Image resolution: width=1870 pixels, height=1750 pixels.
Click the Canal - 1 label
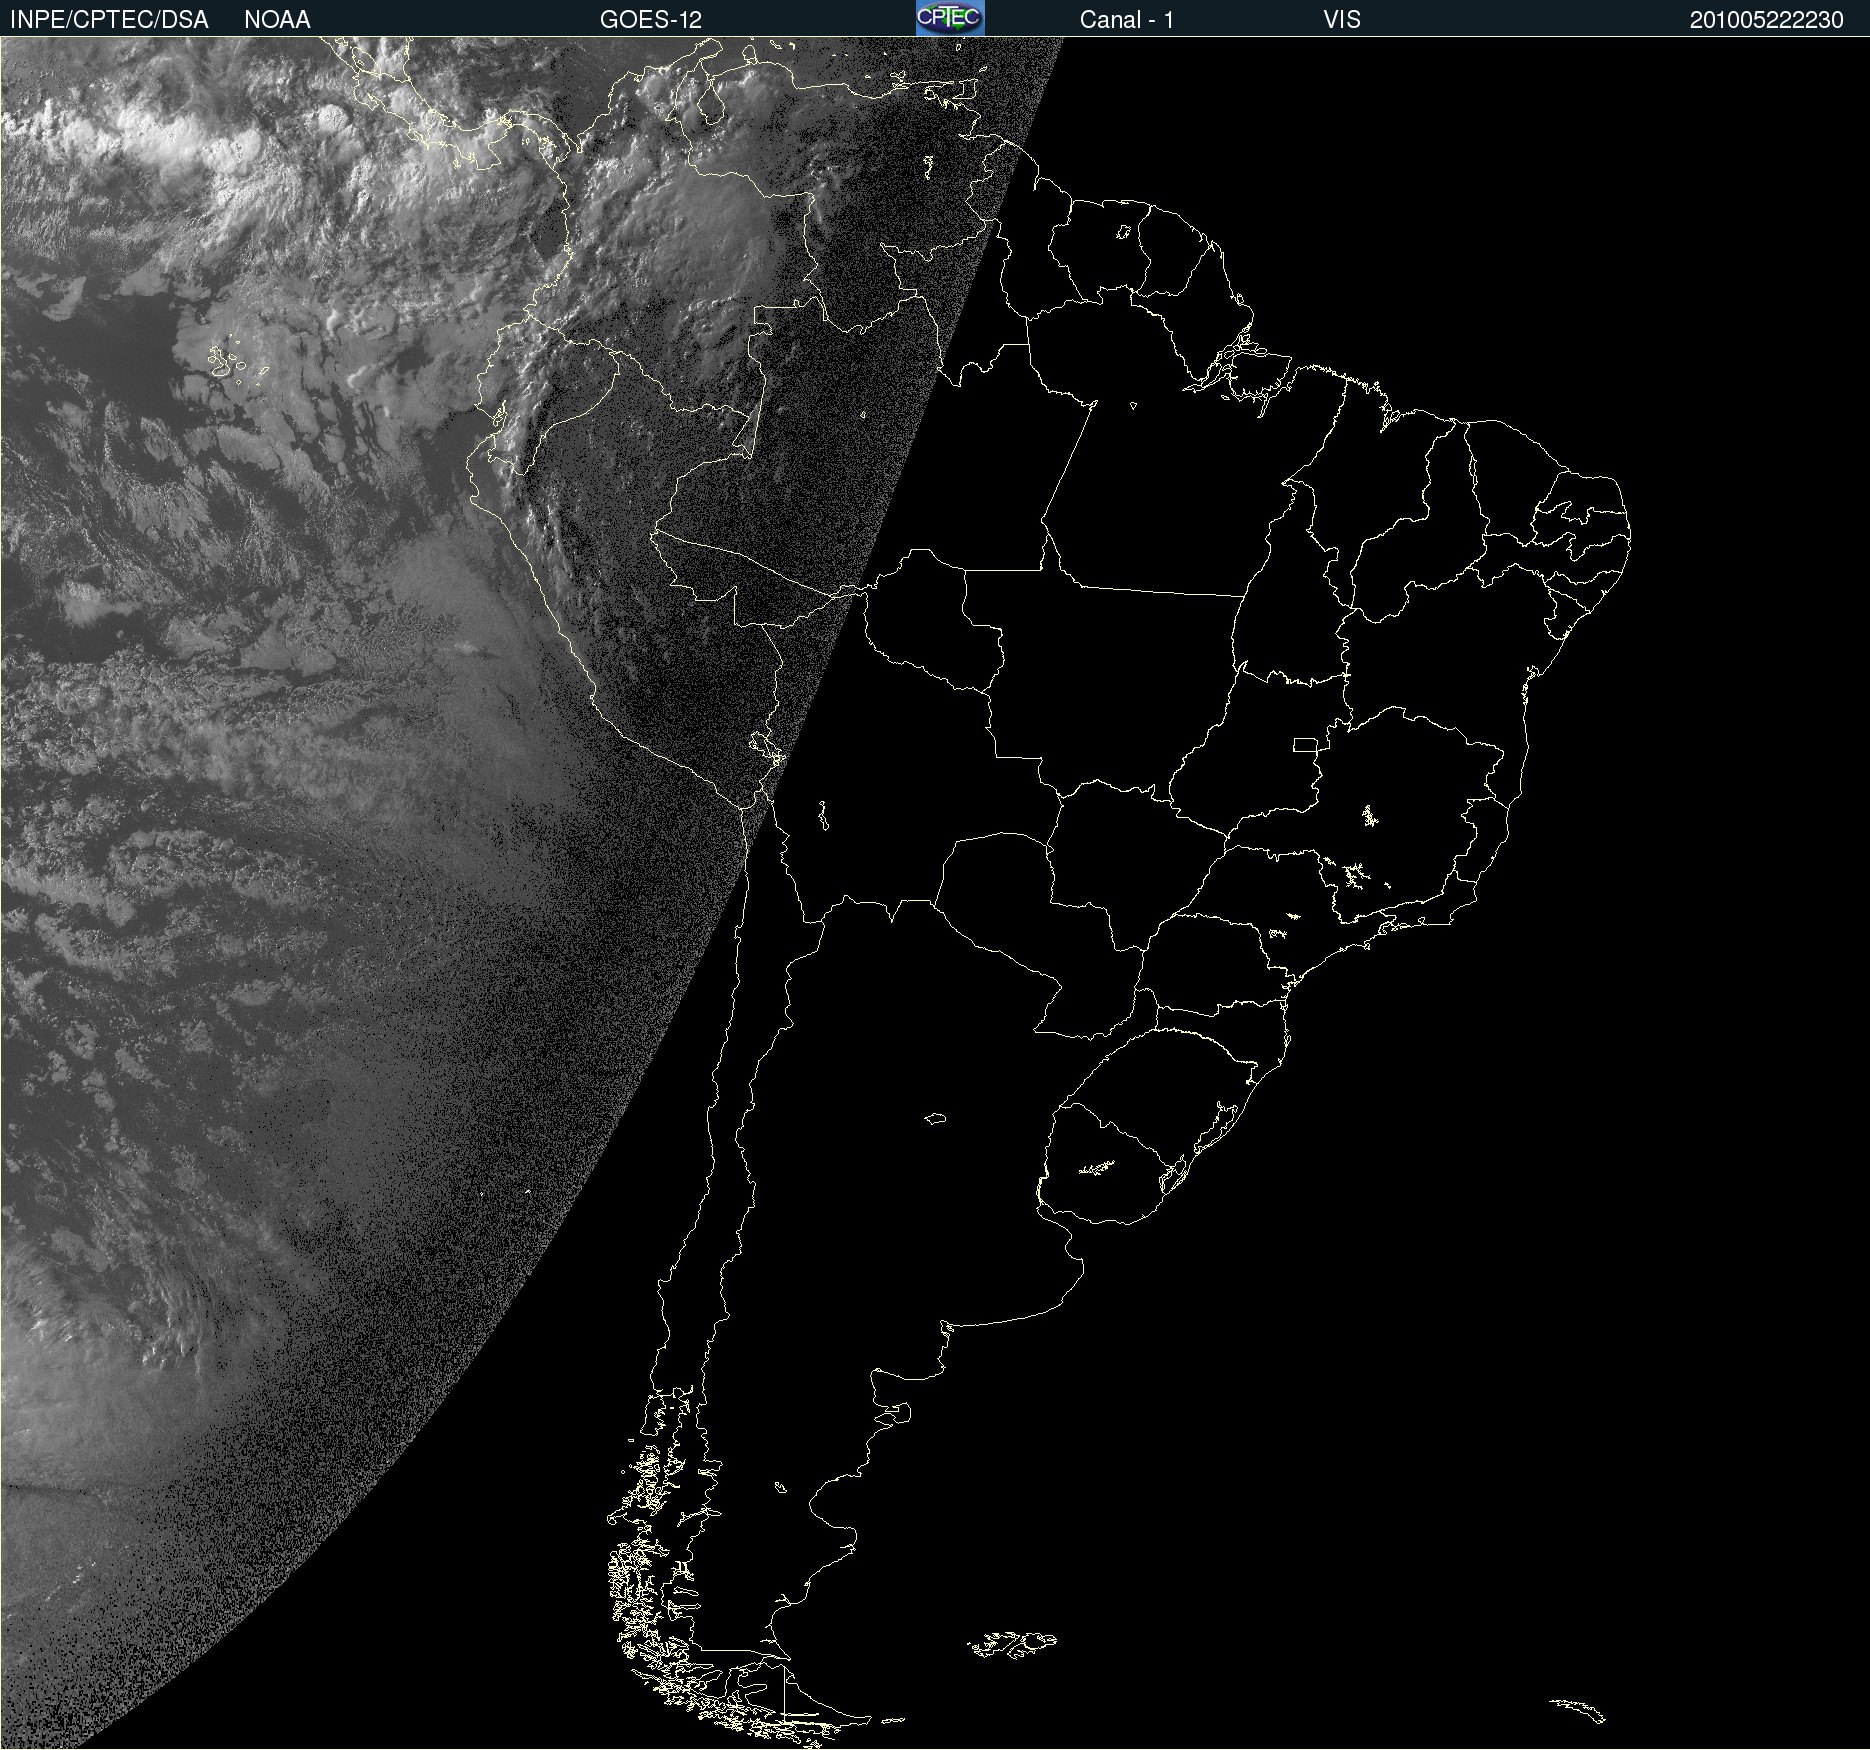(x=1127, y=20)
